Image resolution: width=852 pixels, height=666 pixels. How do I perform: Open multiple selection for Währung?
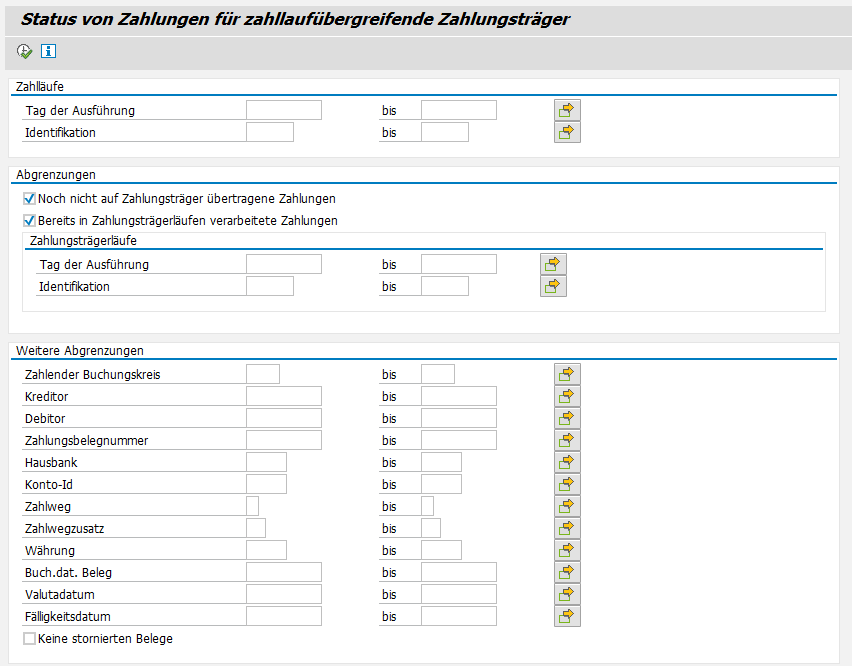(567, 550)
